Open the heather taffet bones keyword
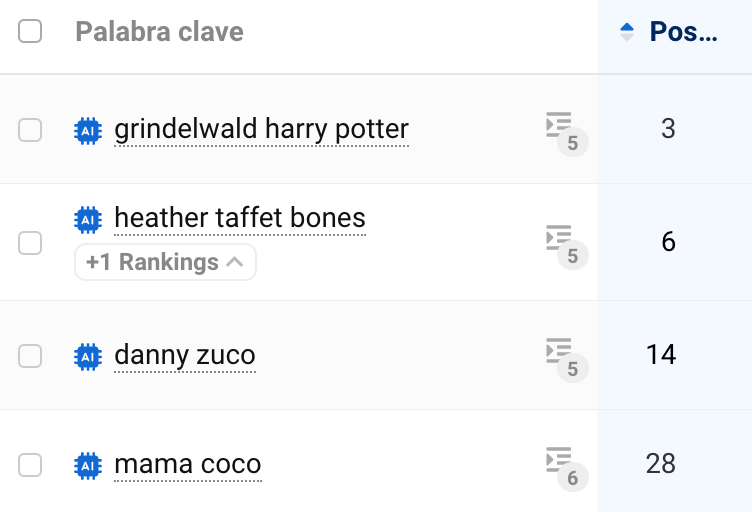 (240, 218)
